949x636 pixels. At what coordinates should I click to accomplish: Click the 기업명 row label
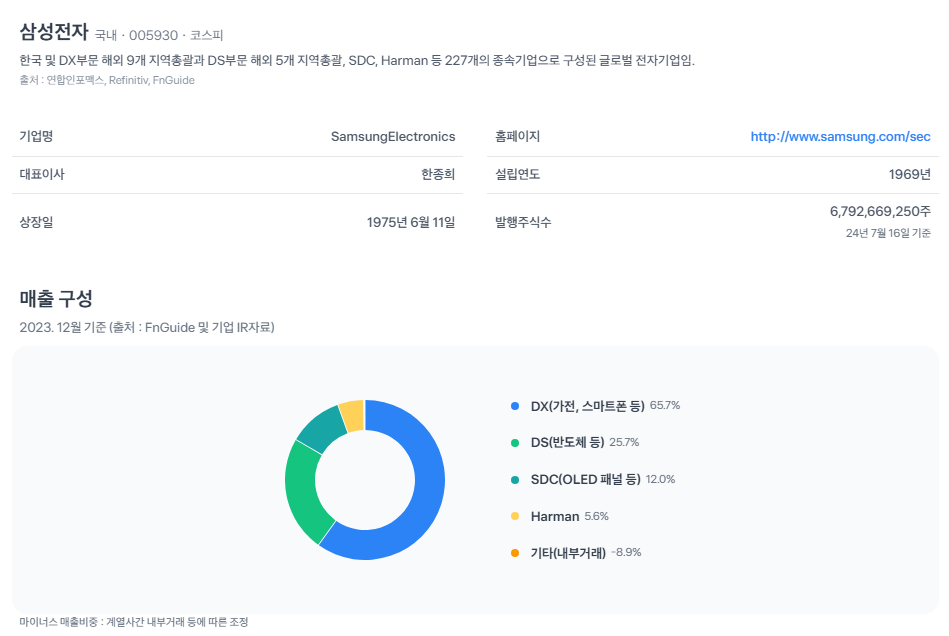point(36,136)
